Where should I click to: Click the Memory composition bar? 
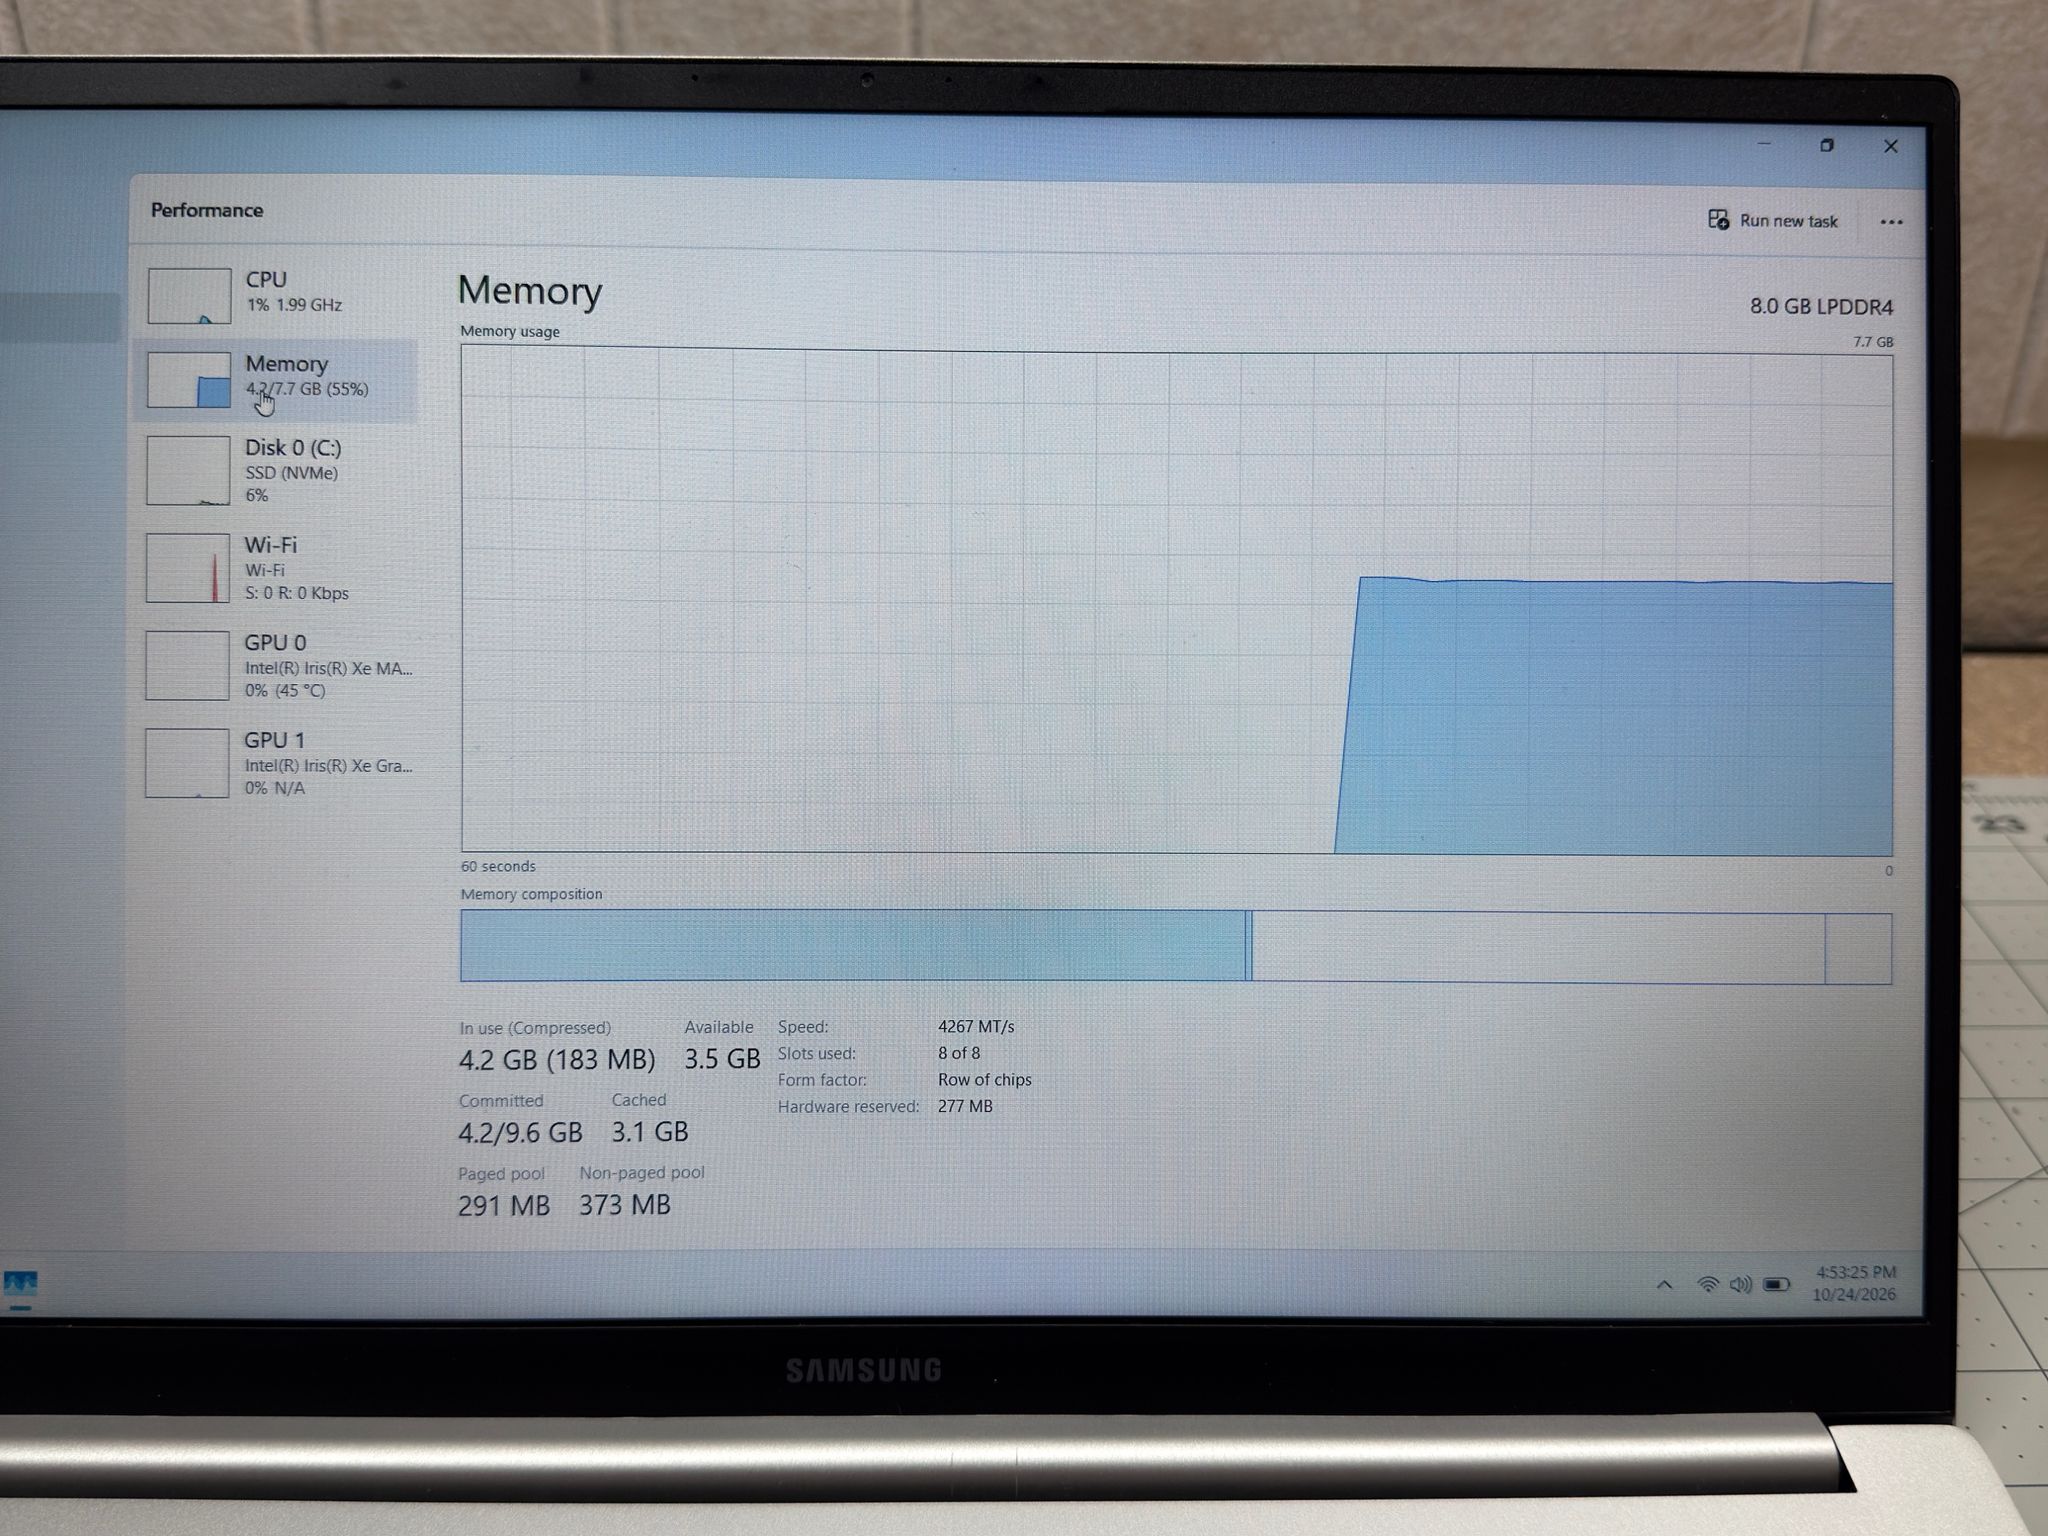1176,946
